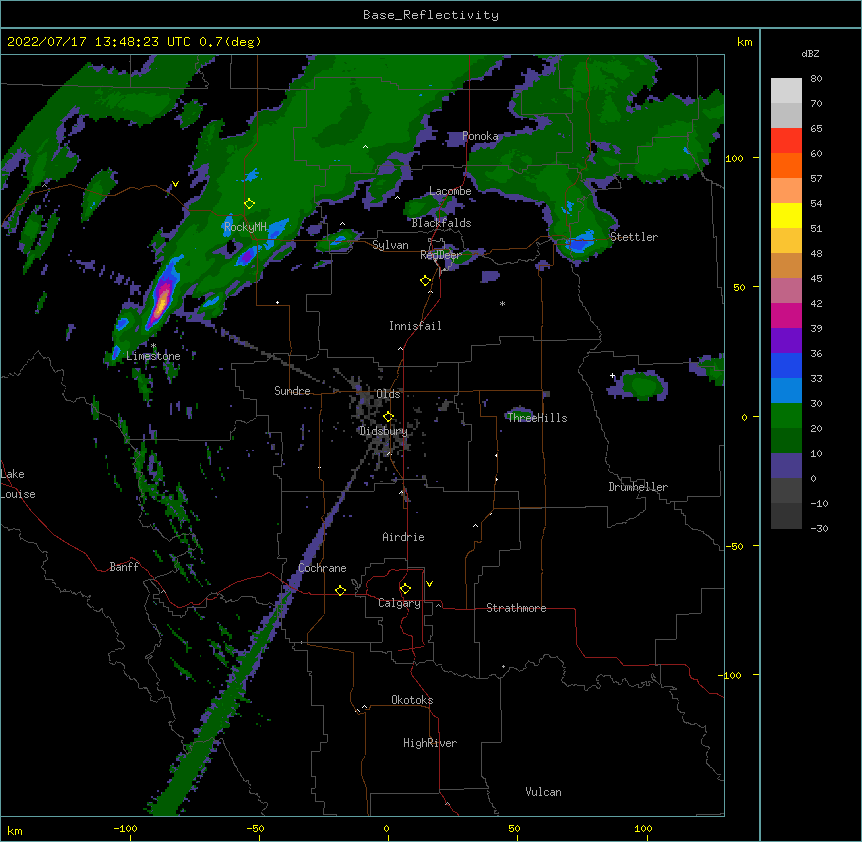Screen dimensions: 862x842
Task: Click the Base_Reflectivity title
Action: [x=431, y=15]
